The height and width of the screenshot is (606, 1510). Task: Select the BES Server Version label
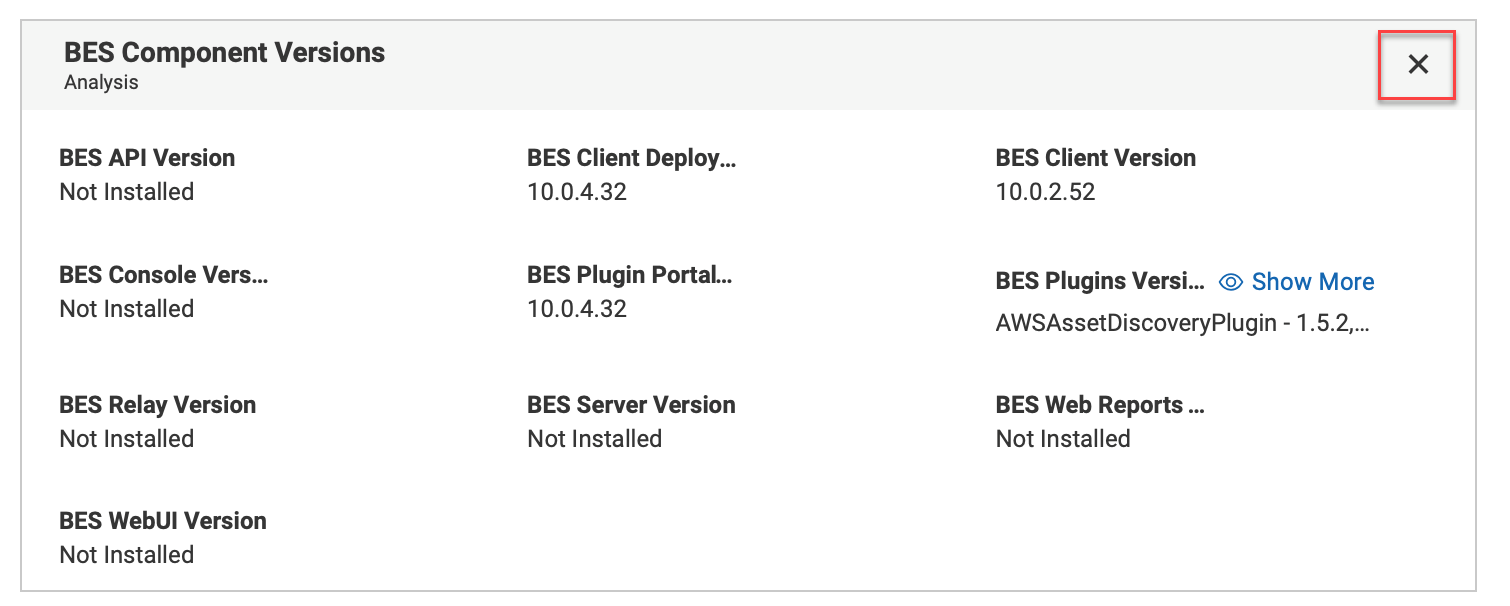631,405
